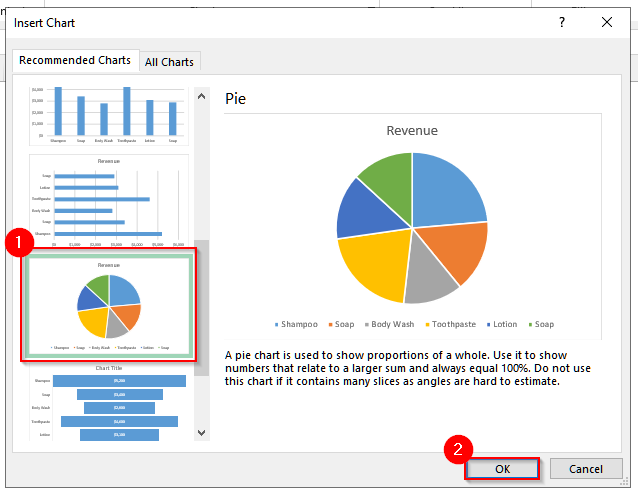
Task: Pick the pie chart thumbnail
Action: (x=109, y=307)
